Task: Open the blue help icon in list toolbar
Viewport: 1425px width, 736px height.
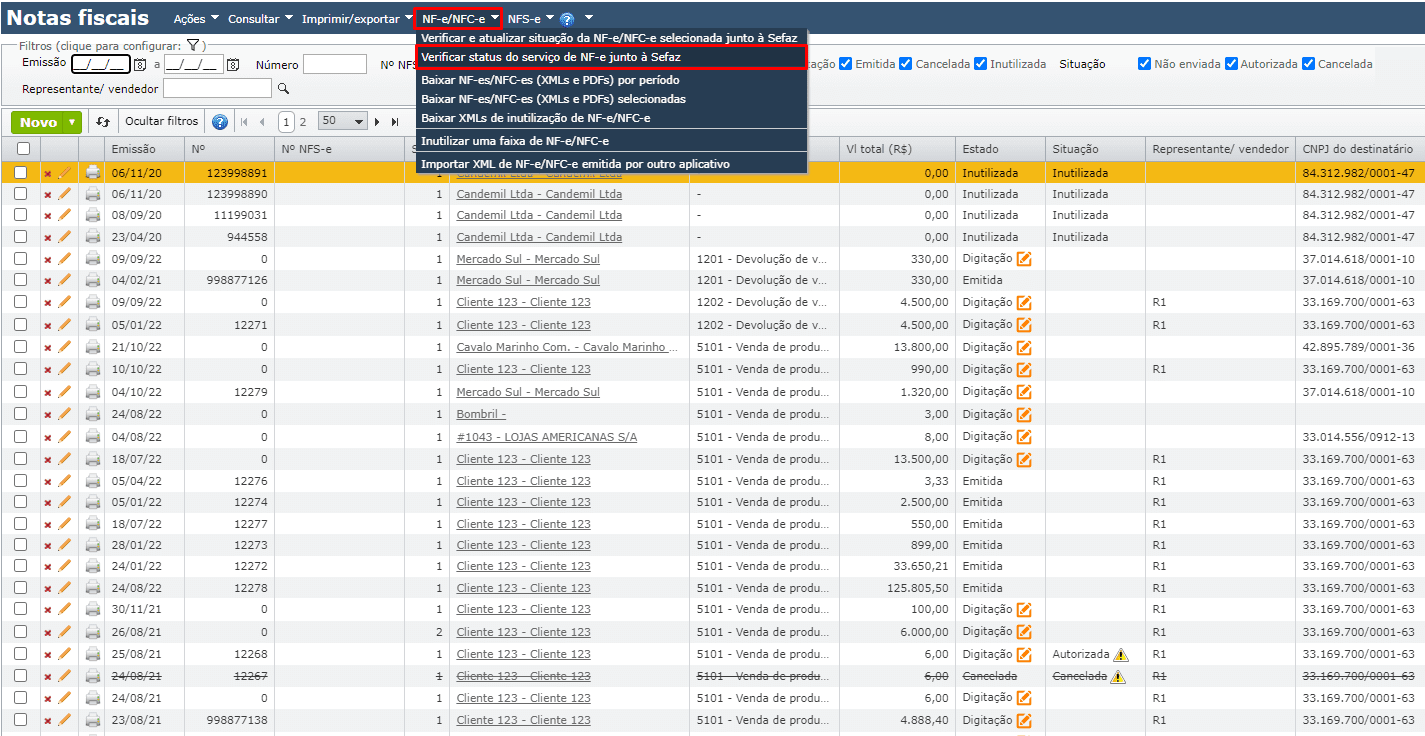Action: (x=219, y=122)
